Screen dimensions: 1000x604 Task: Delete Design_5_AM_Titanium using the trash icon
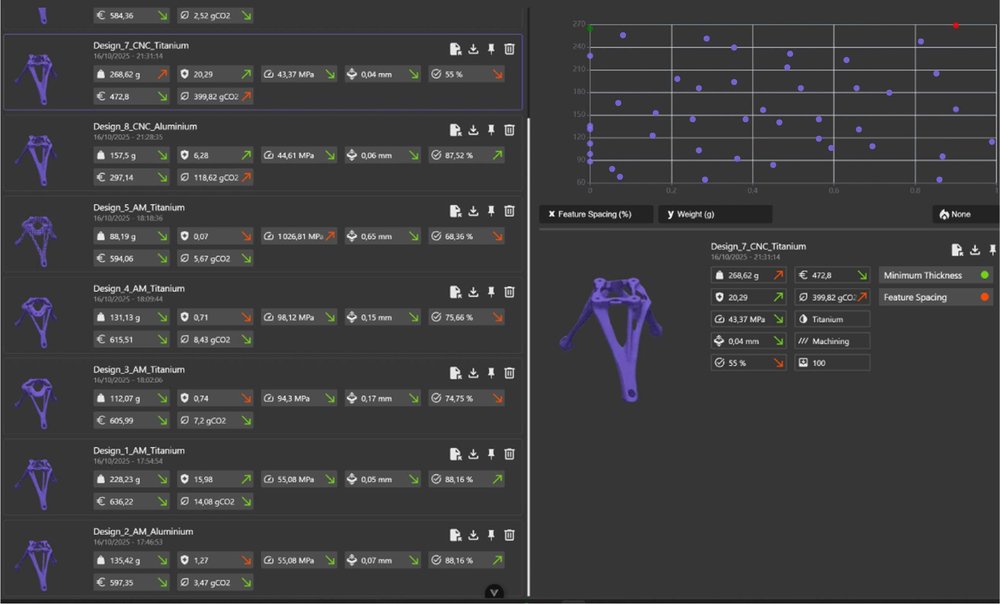point(509,210)
